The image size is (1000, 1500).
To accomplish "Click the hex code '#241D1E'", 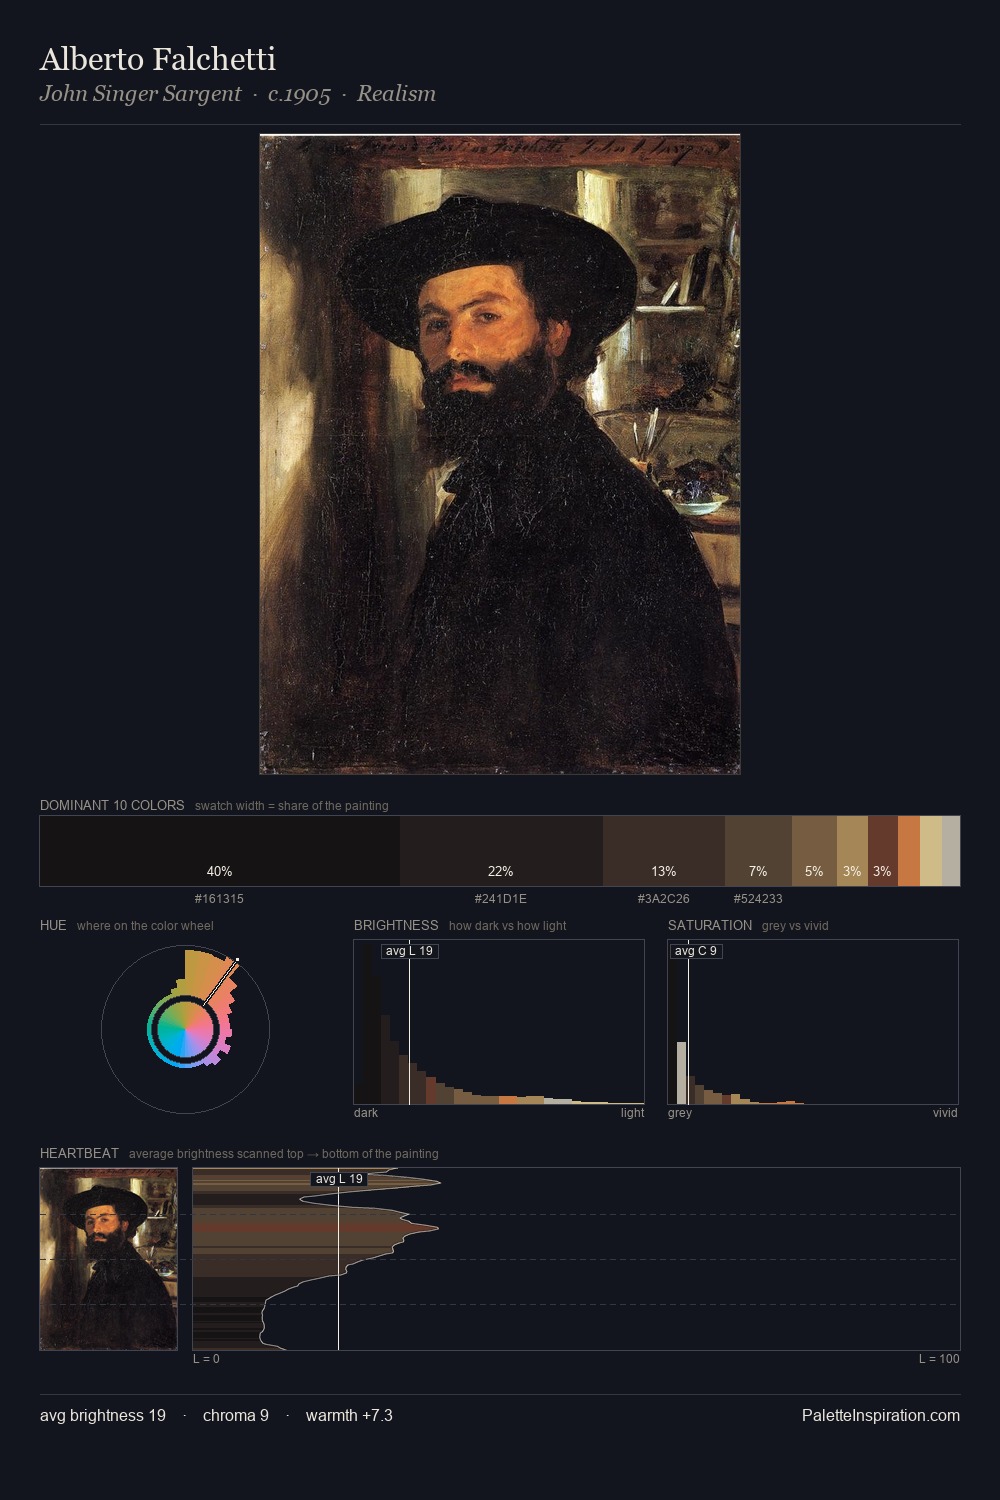I will [501, 899].
